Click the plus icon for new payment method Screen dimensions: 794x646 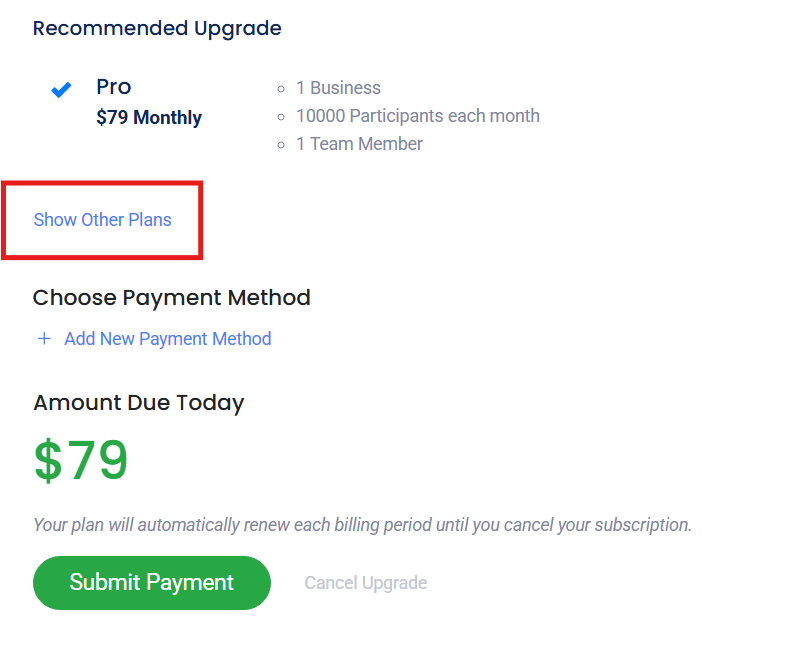(44, 339)
